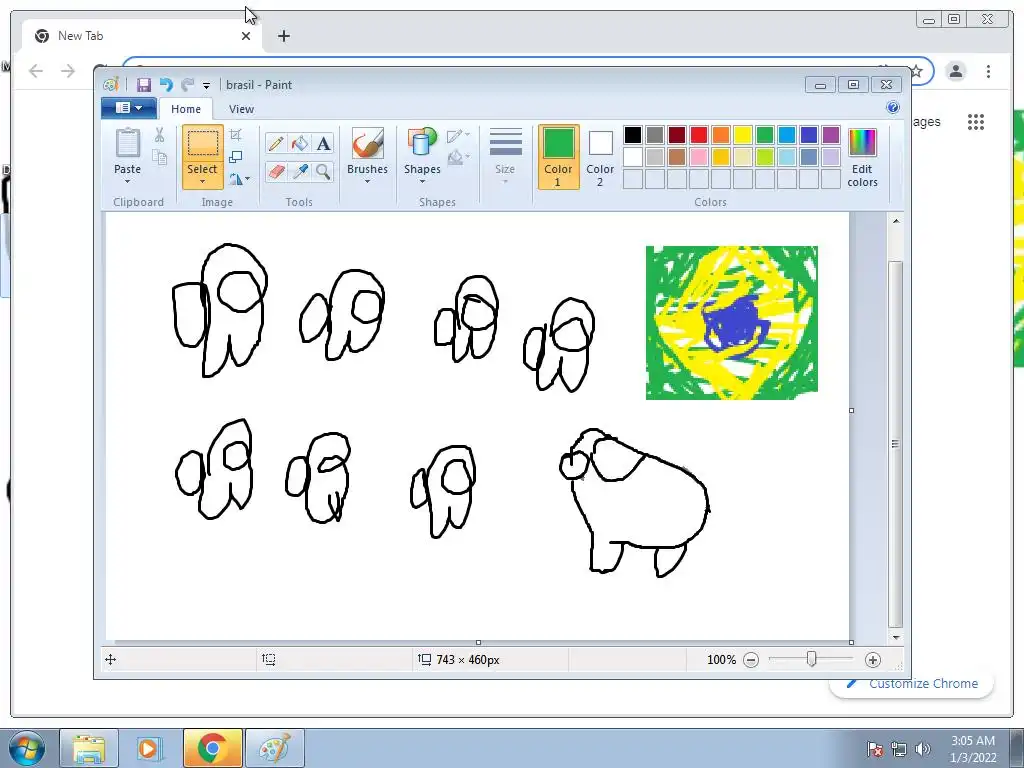Pick the black color swatch
The height and width of the screenshot is (768, 1024).
pyautogui.click(x=632, y=135)
